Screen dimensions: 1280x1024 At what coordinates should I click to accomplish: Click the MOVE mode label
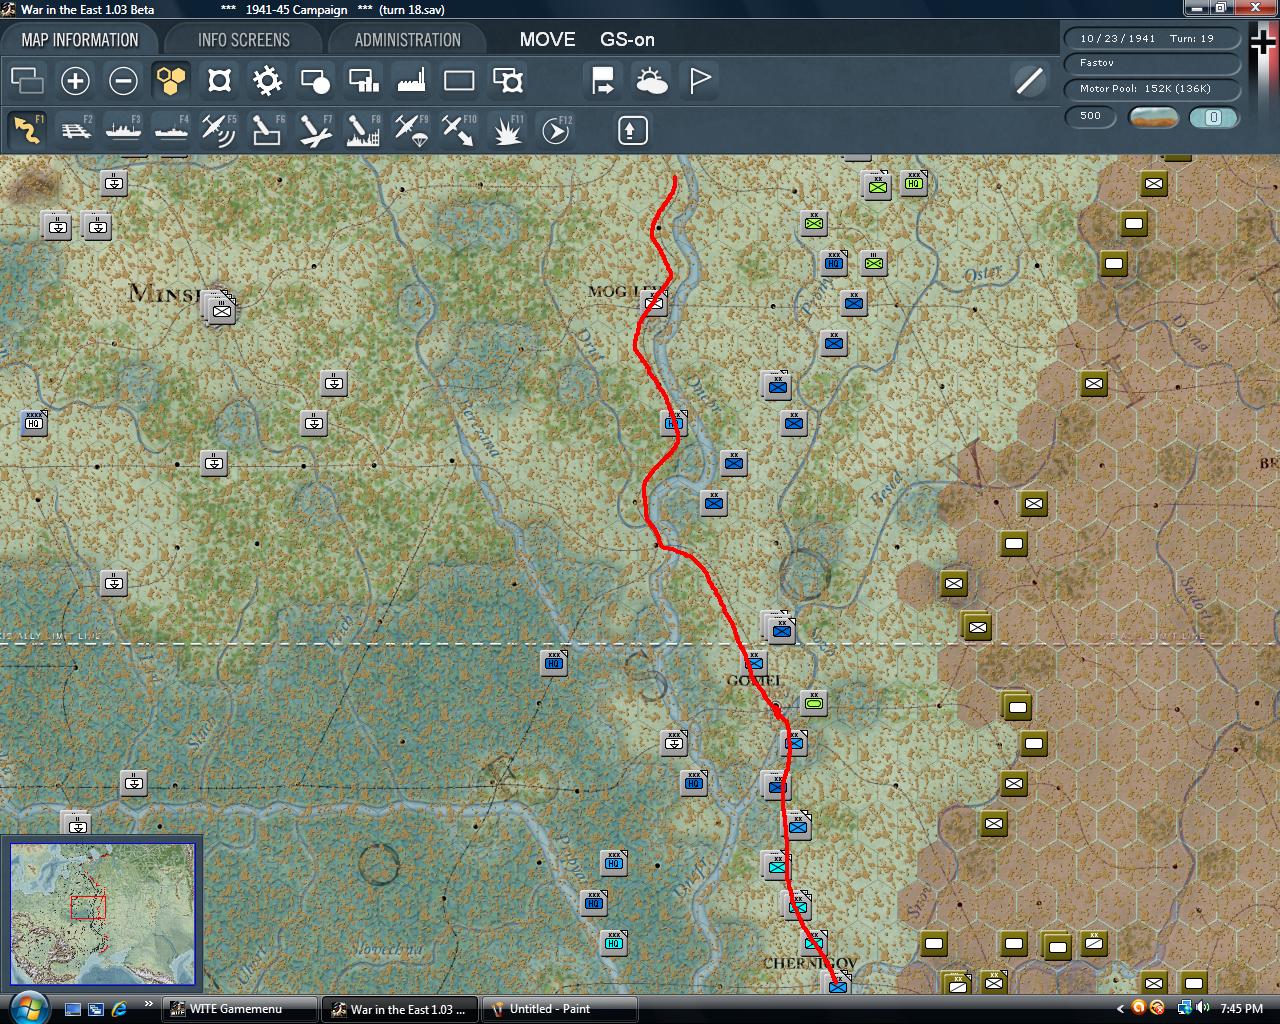pyautogui.click(x=547, y=40)
